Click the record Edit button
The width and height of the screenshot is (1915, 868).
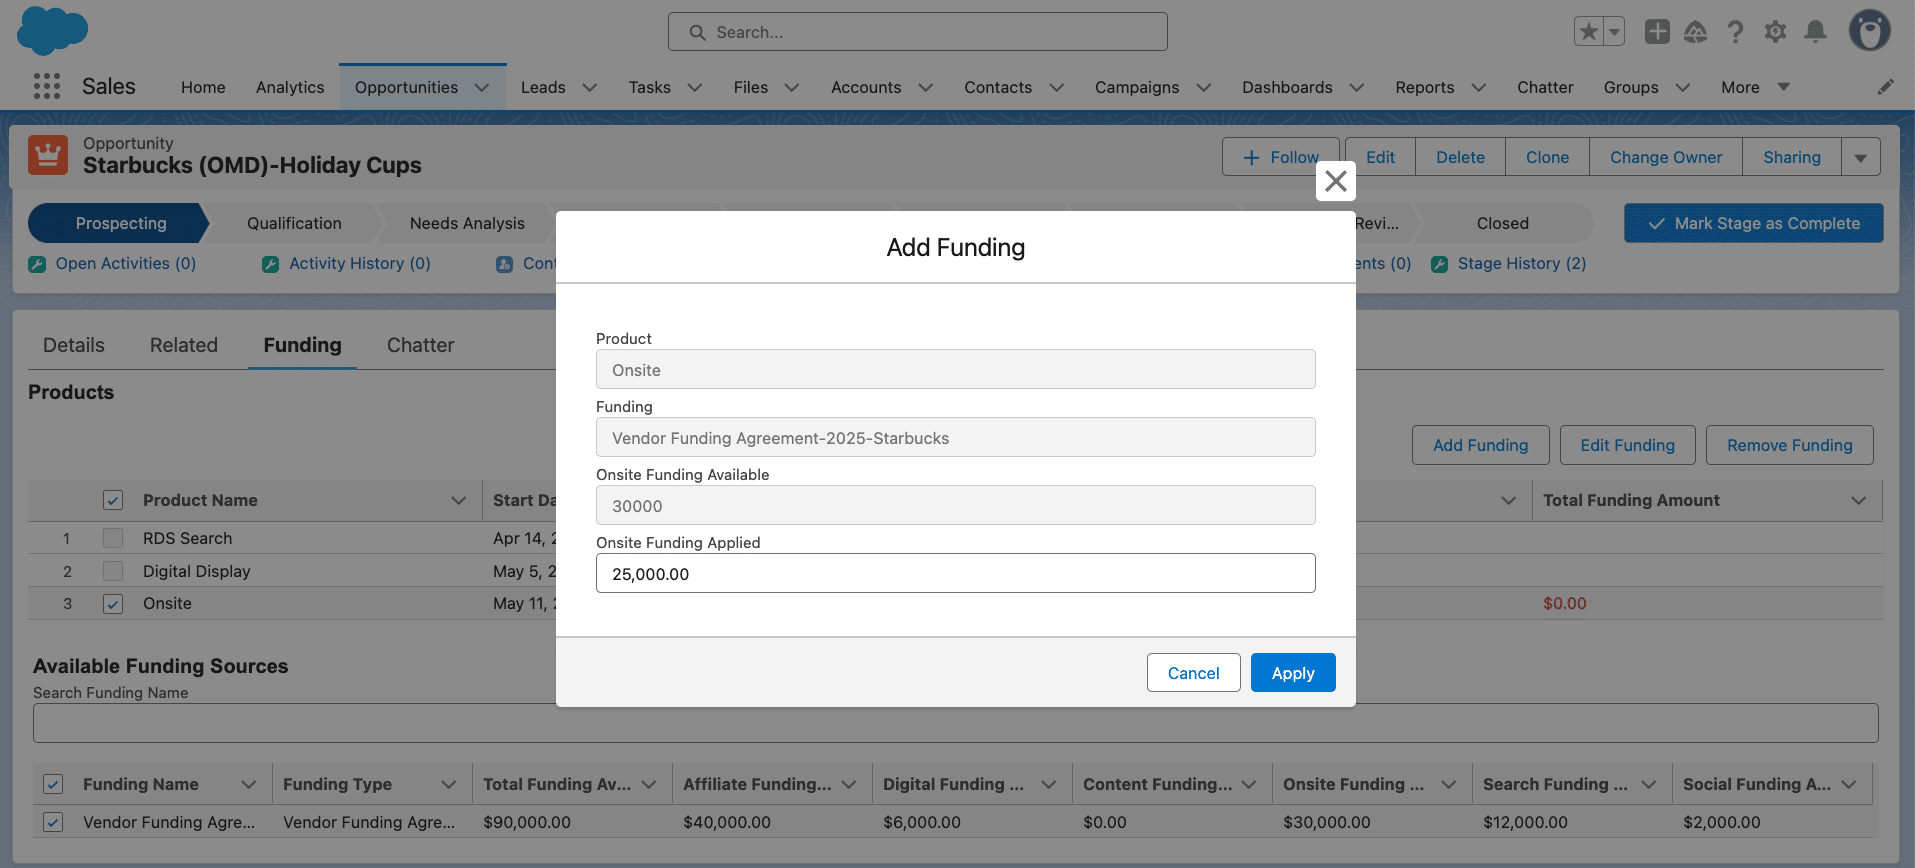click(x=1380, y=157)
